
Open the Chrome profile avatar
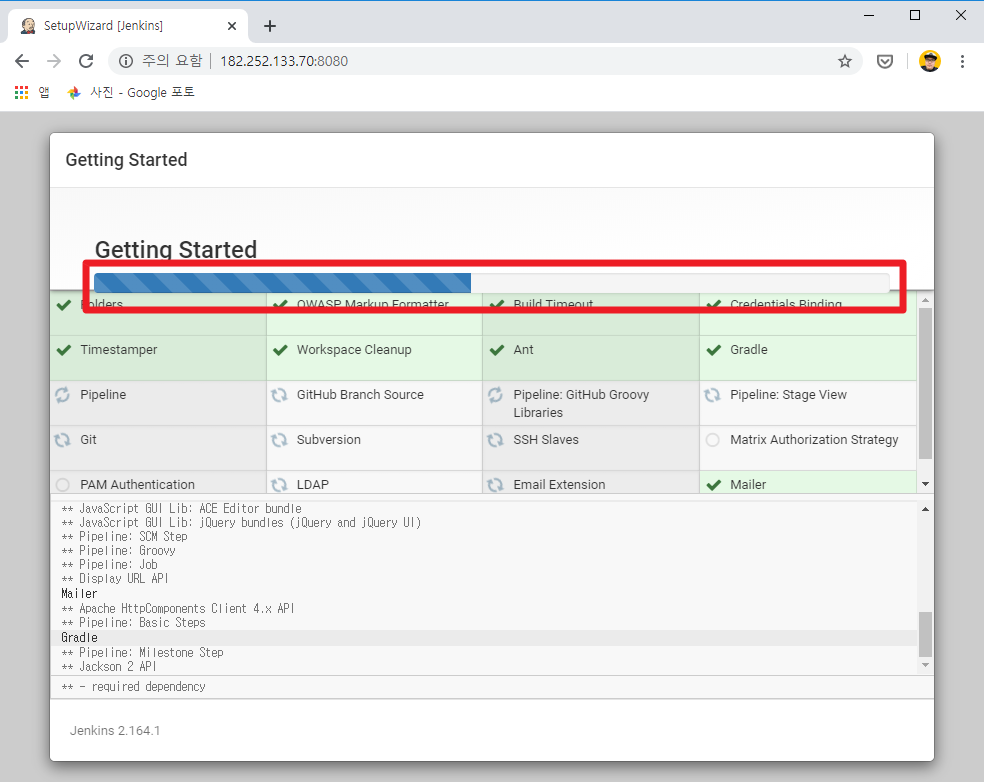pos(929,61)
